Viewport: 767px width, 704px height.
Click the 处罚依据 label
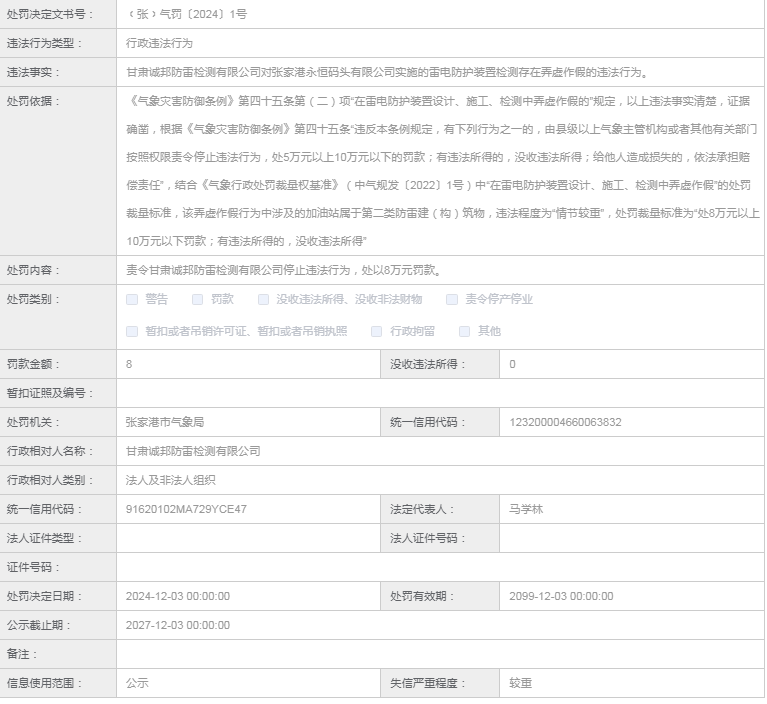click(x=33, y=101)
